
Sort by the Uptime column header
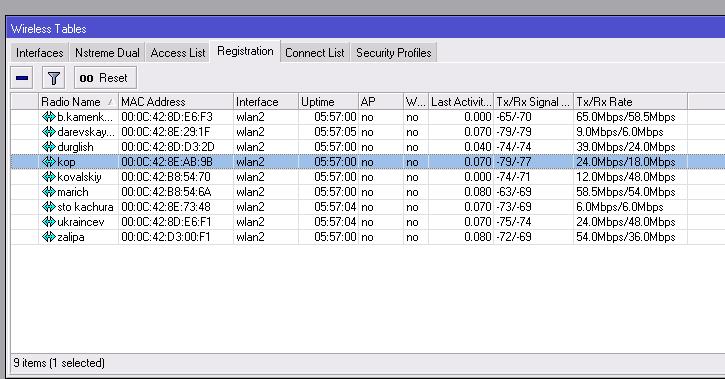click(x=328, y=102)
